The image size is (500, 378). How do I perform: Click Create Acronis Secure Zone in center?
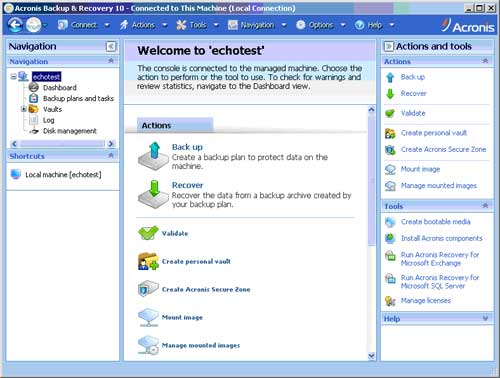click(x=206, y=289)
